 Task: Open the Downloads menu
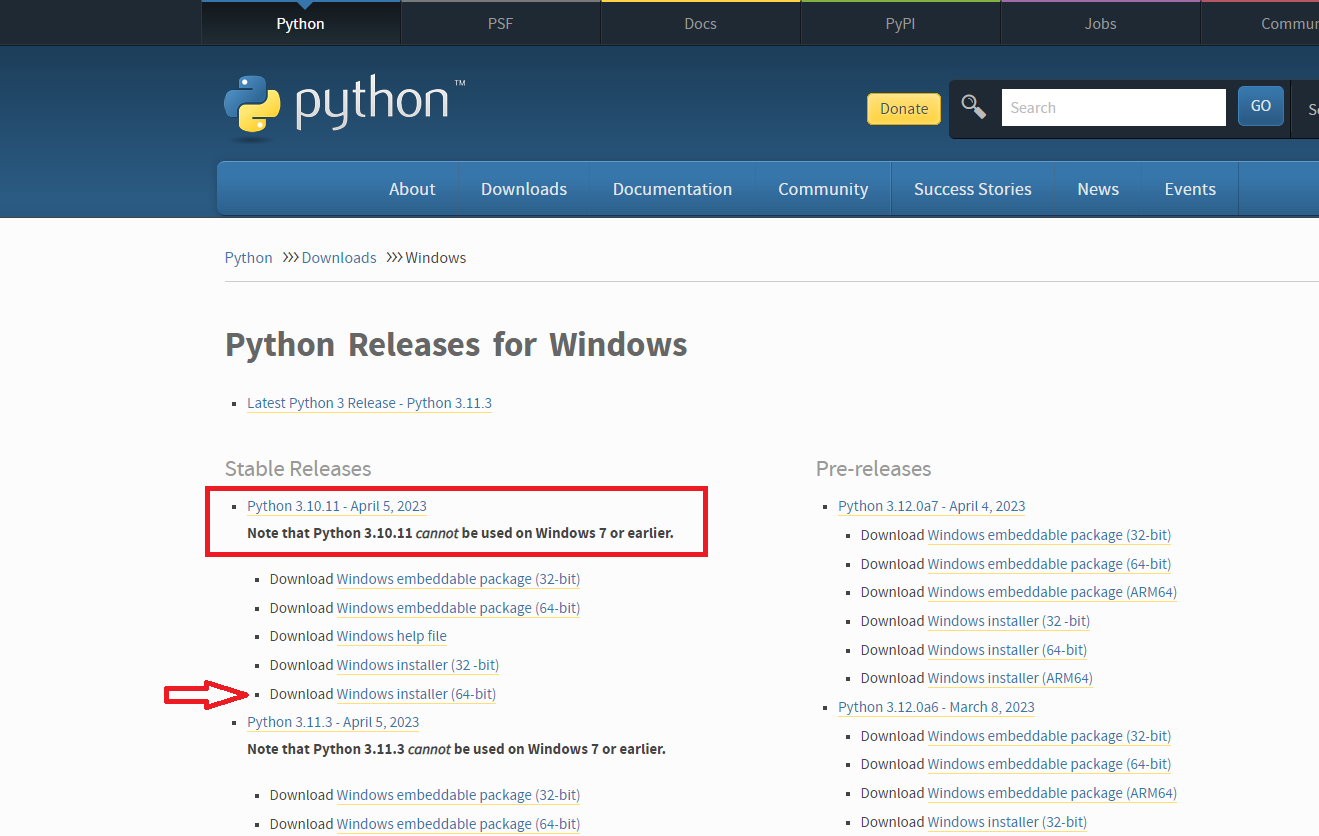tap(524, 189)
